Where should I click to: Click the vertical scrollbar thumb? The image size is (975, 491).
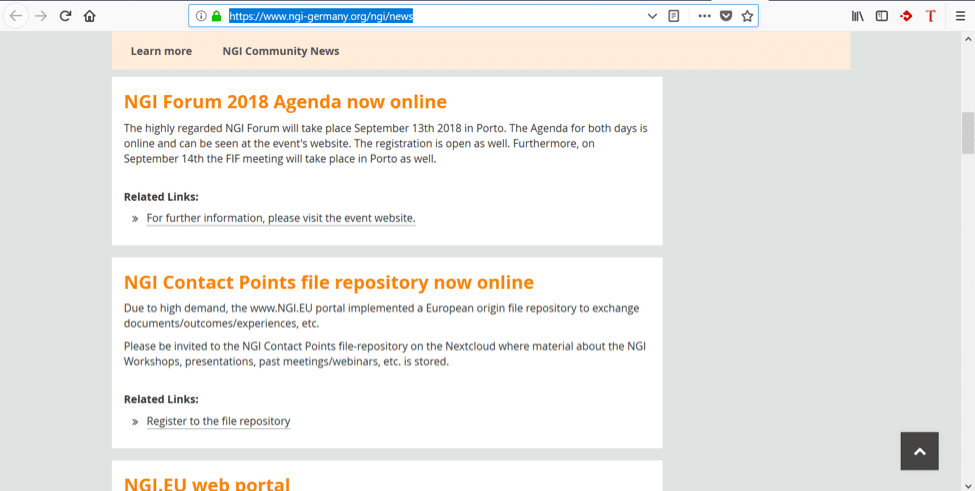pyautogui.click(x=968, y=133)
